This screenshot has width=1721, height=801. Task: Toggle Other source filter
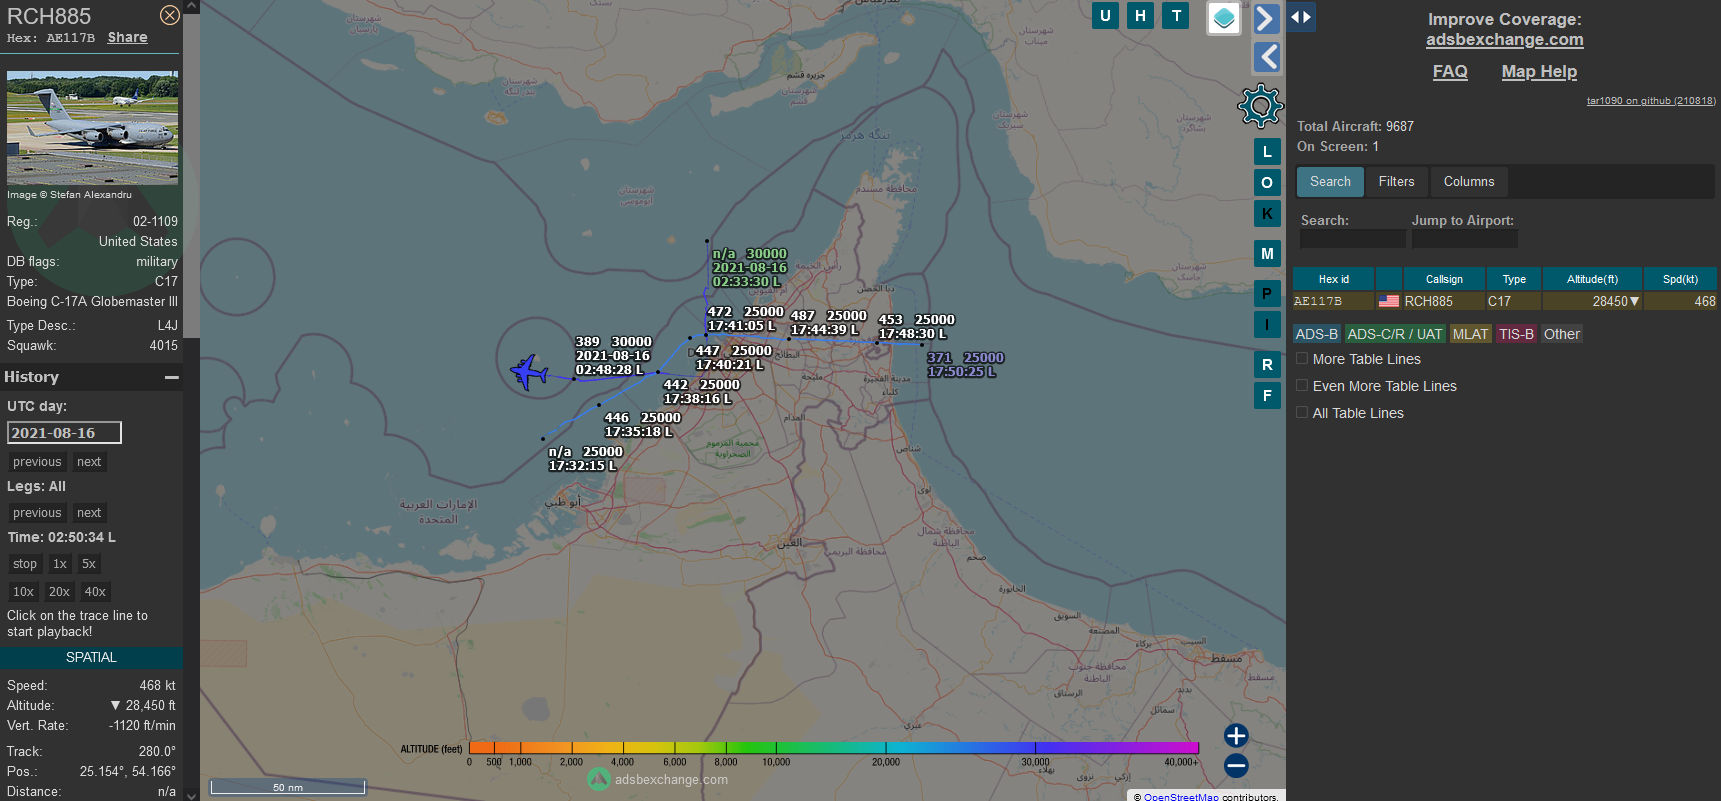tap(1561, 334)
